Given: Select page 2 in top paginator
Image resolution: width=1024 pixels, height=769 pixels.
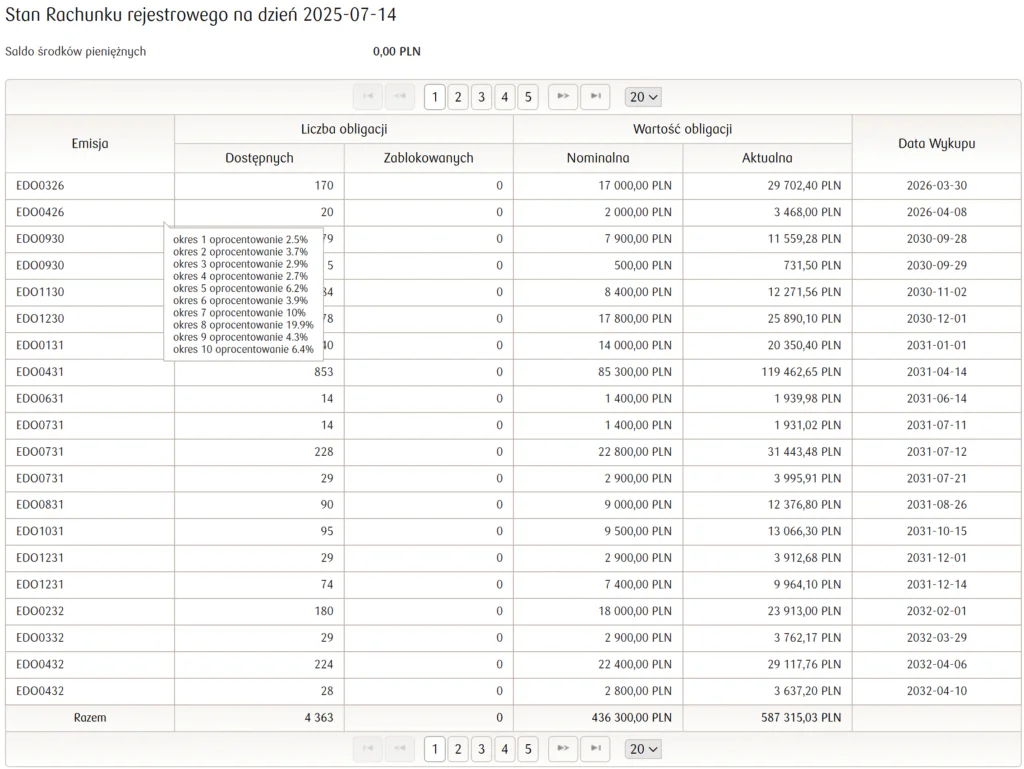Looking at the screenshot, I should point(458,97).
